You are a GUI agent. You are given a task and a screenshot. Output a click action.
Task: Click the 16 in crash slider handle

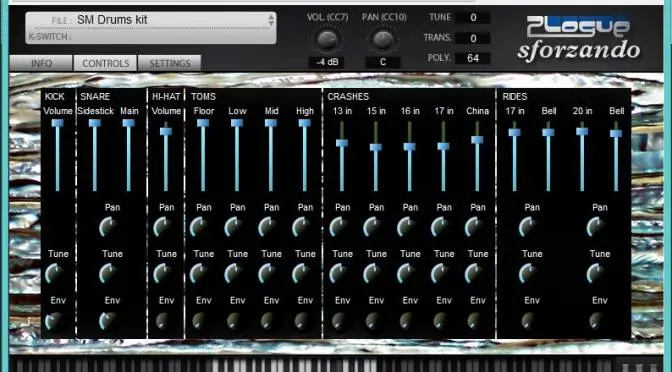[410, 147]
